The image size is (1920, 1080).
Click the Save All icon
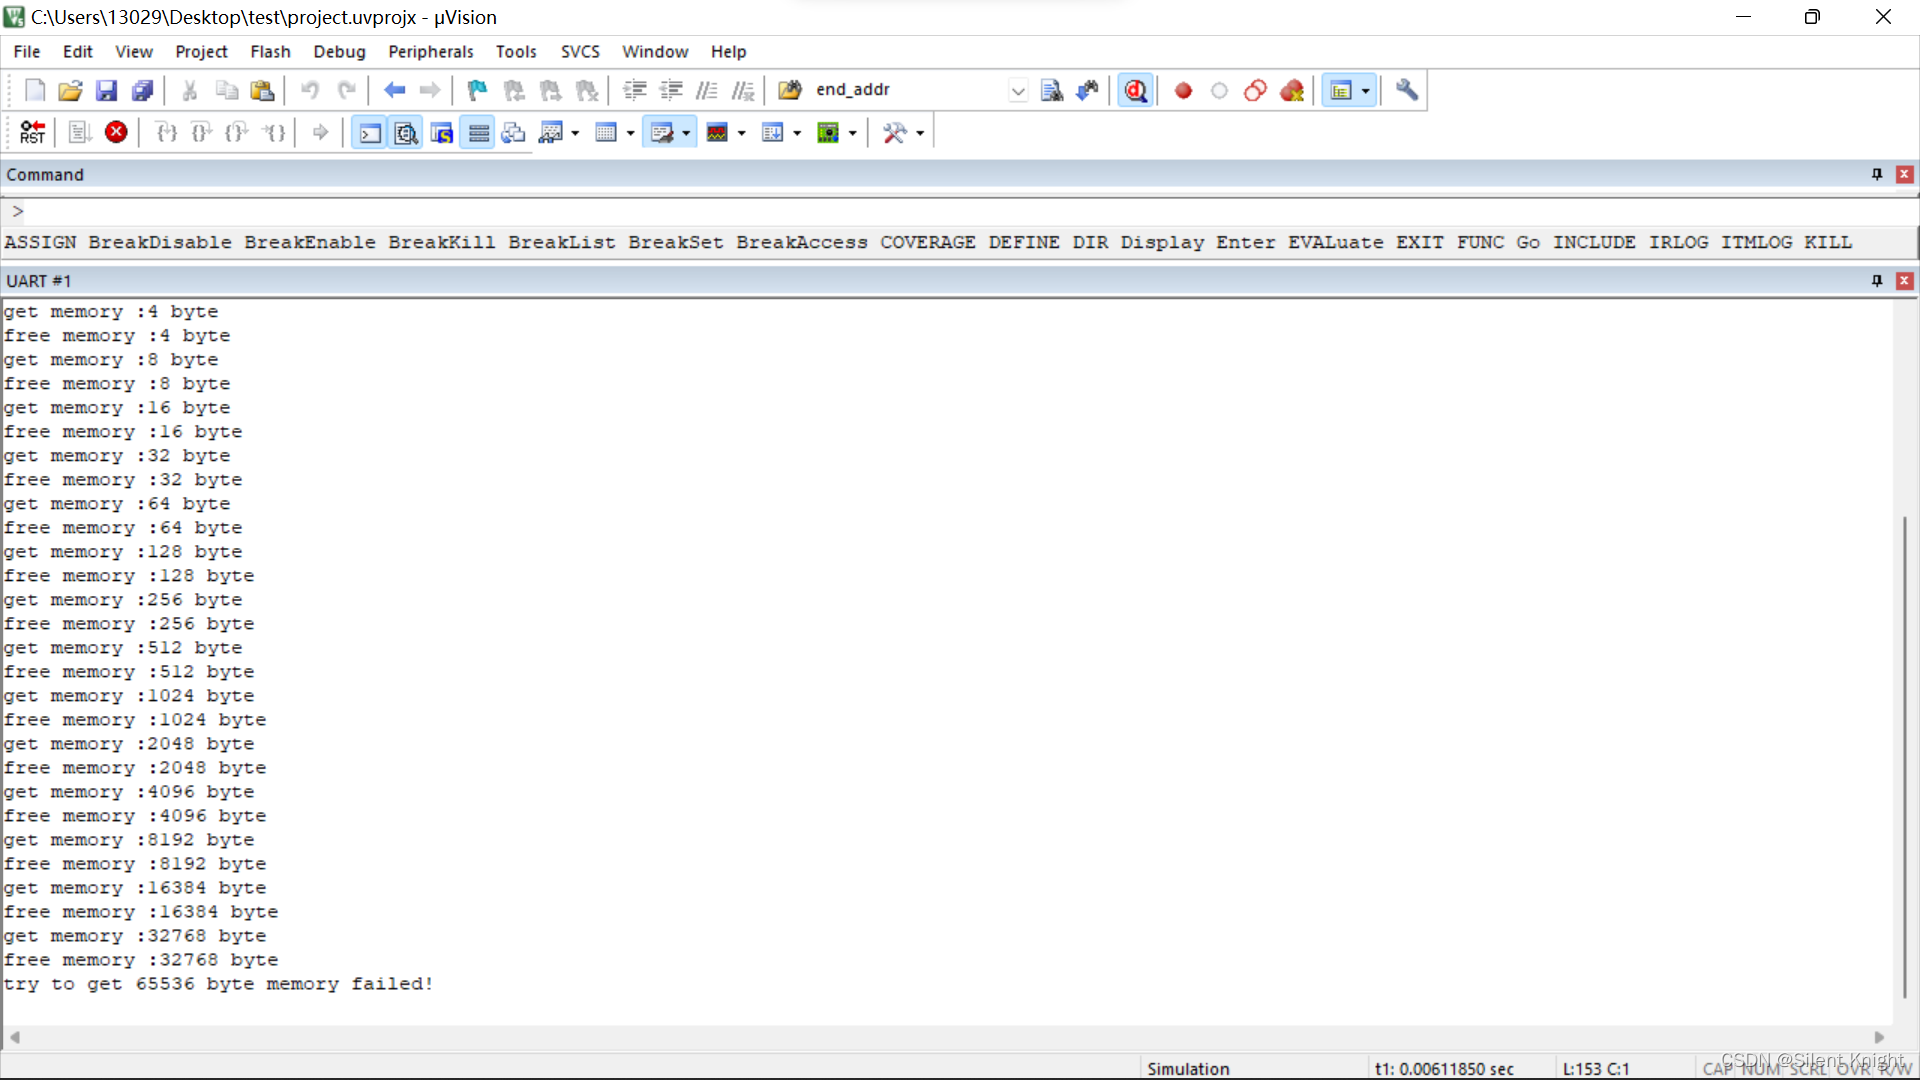pos(142,90)
